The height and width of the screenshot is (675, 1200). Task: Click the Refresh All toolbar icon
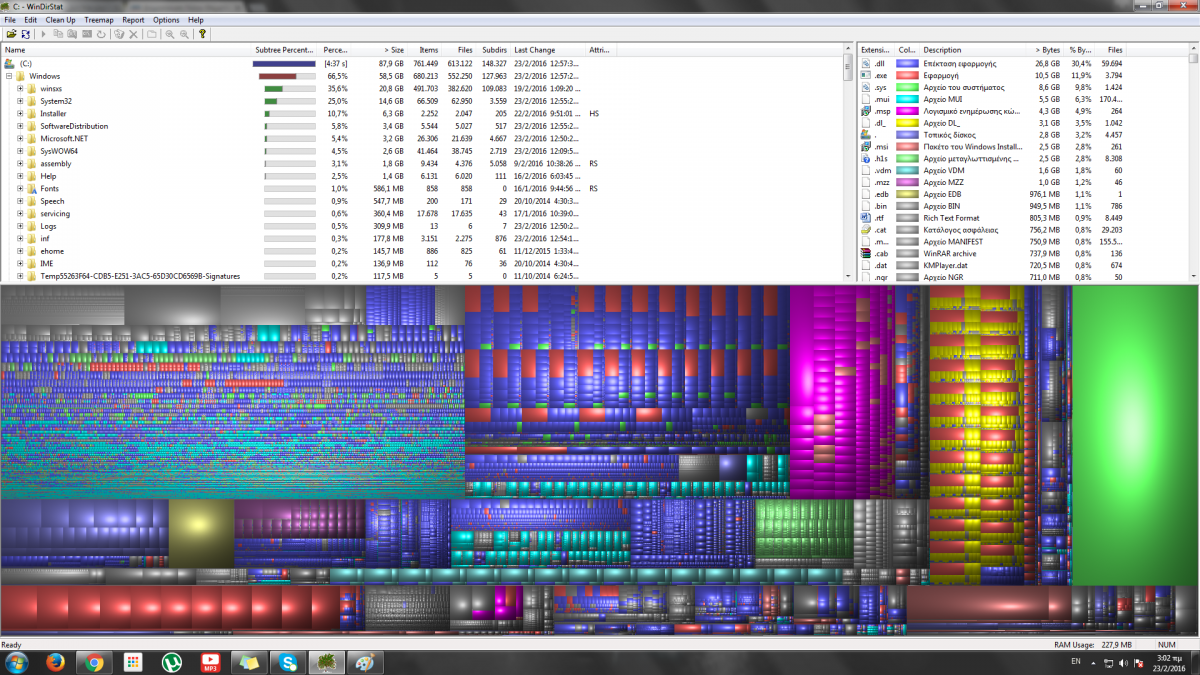pyautogui.click(x=25, y=34)
